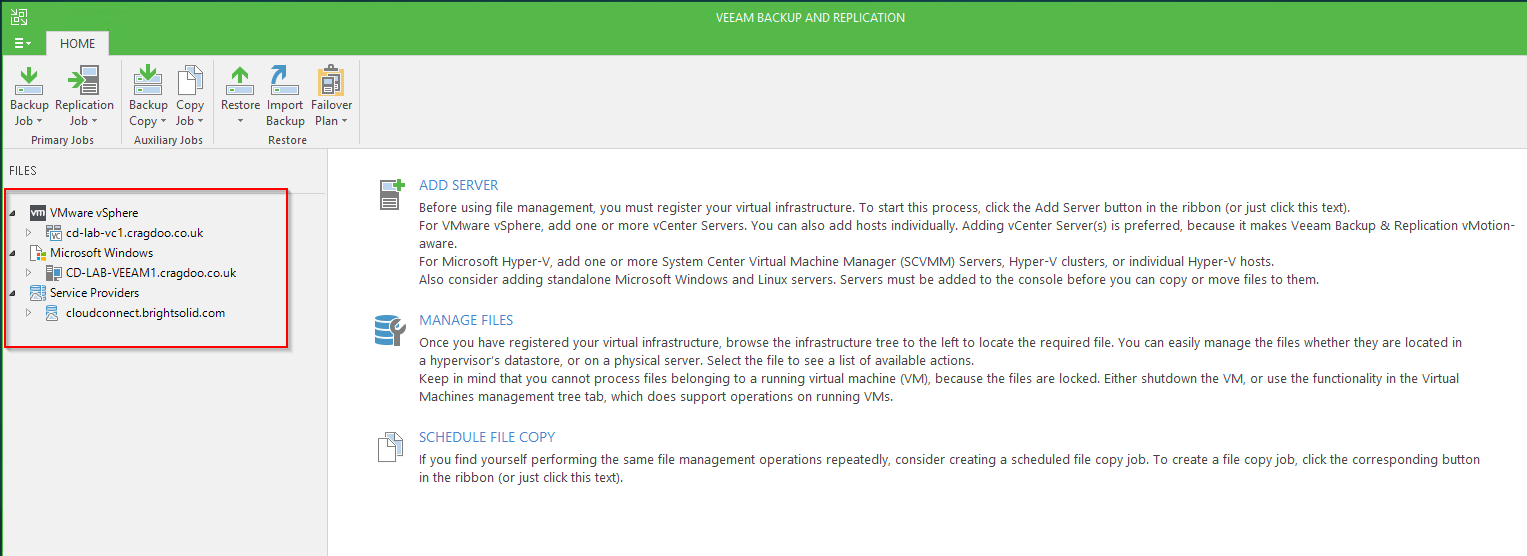Open the main application menu button
Image resolution: width=1527 pixels, height=556 pixels.
click(23, 43)
